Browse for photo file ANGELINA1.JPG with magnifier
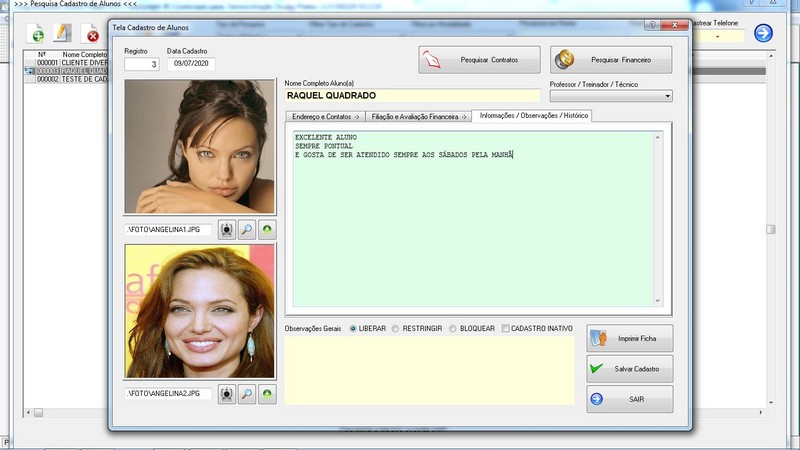The width and height of the screenshot is (800, 450). 247,230
